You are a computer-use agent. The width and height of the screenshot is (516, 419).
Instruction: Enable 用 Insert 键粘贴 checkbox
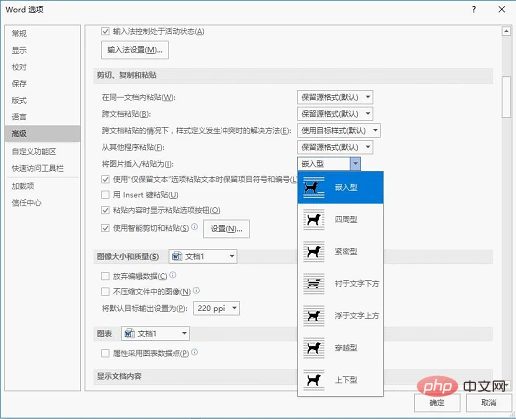105,195
